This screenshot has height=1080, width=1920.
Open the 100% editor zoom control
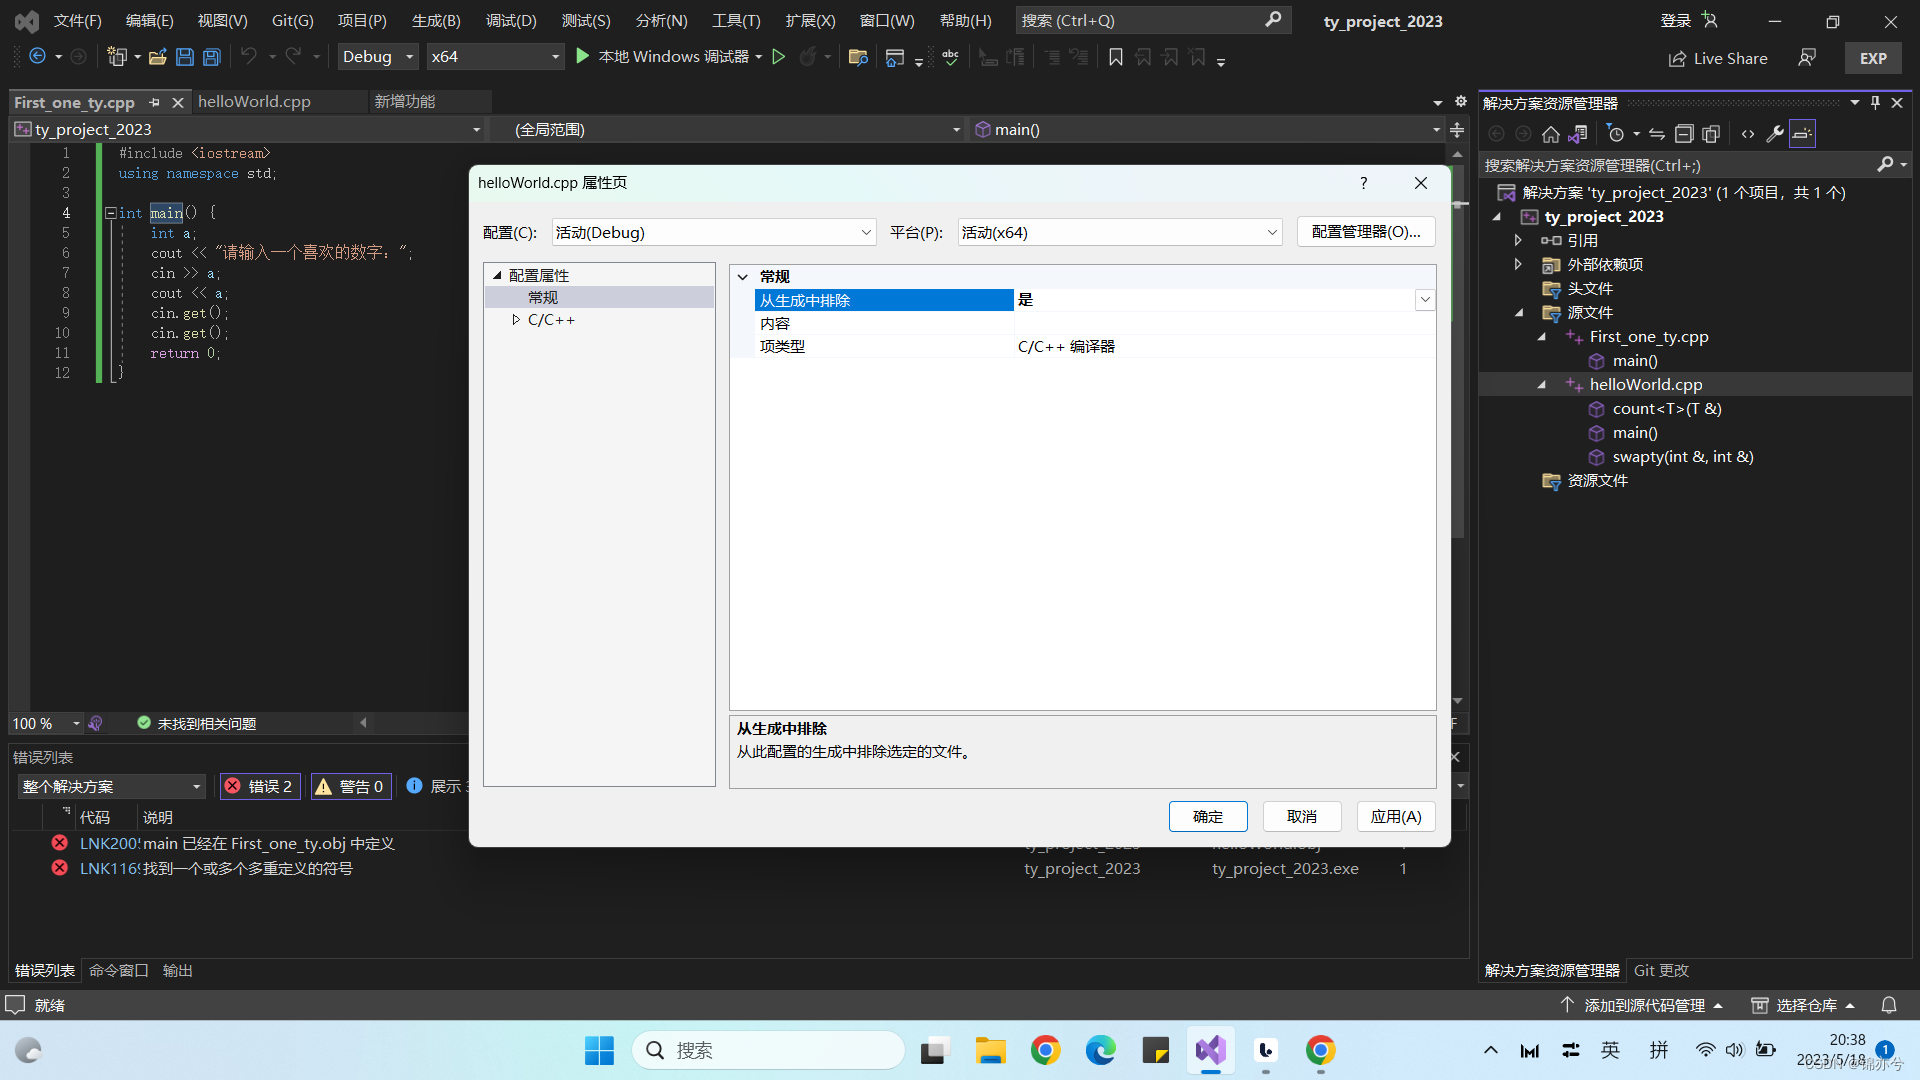click(45, 723)
